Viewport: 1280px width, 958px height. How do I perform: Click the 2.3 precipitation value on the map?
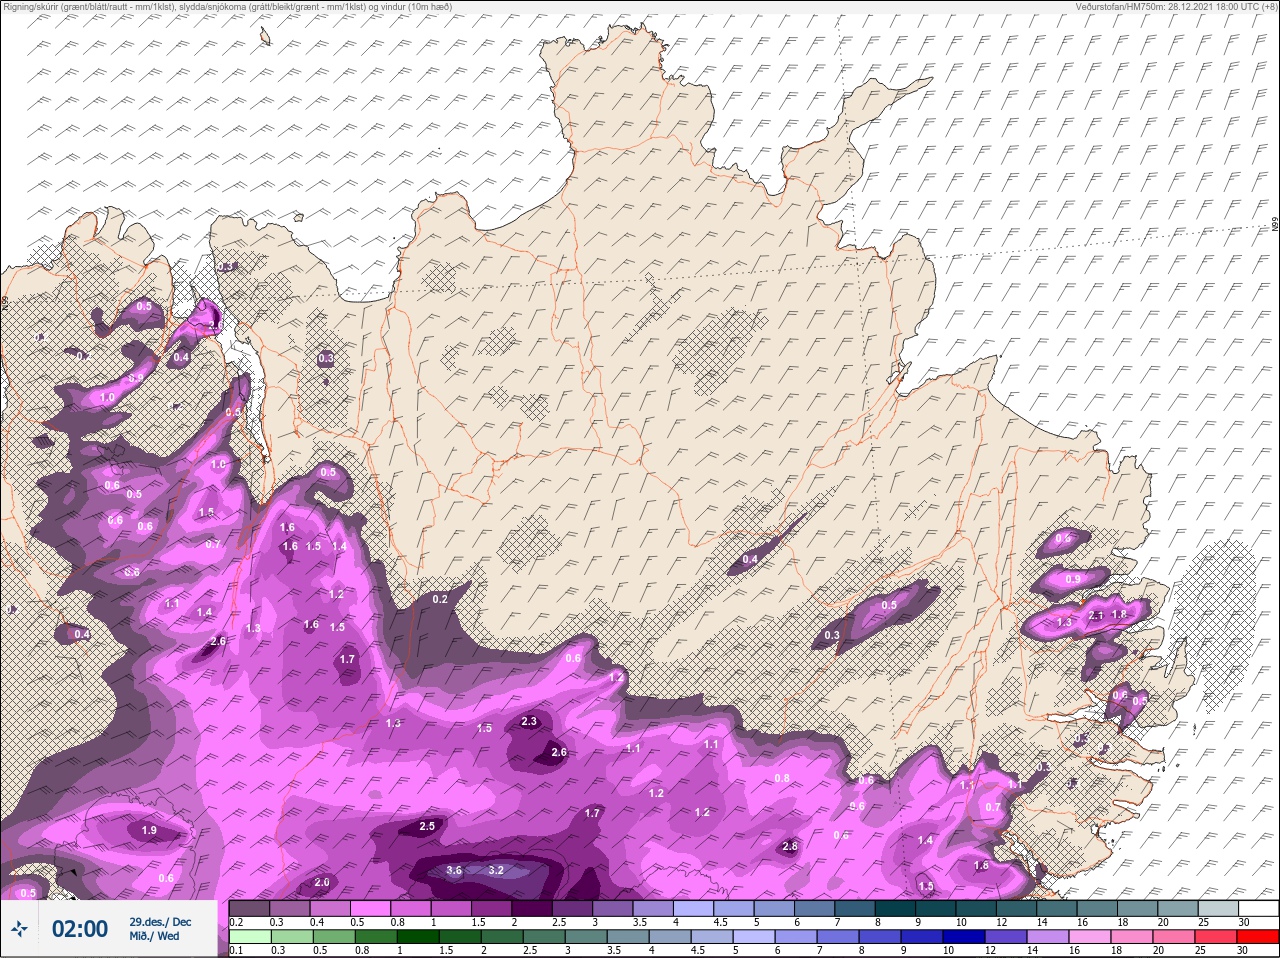click(530, 721)
